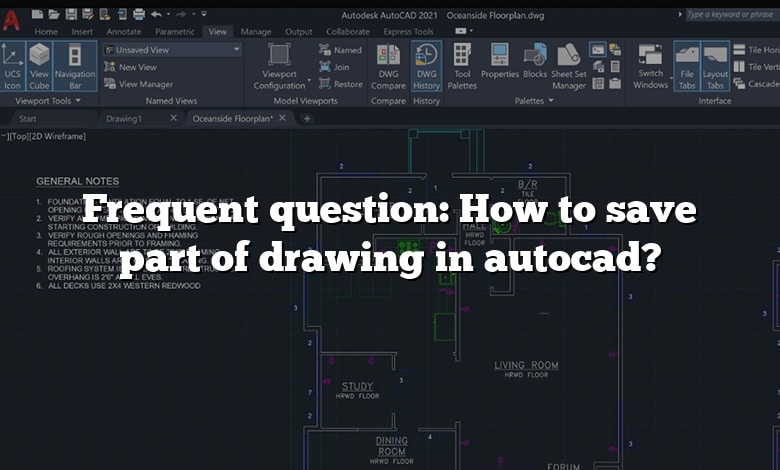
Task: Switch to the Home ribbon tab
Action: click(46, 31)
